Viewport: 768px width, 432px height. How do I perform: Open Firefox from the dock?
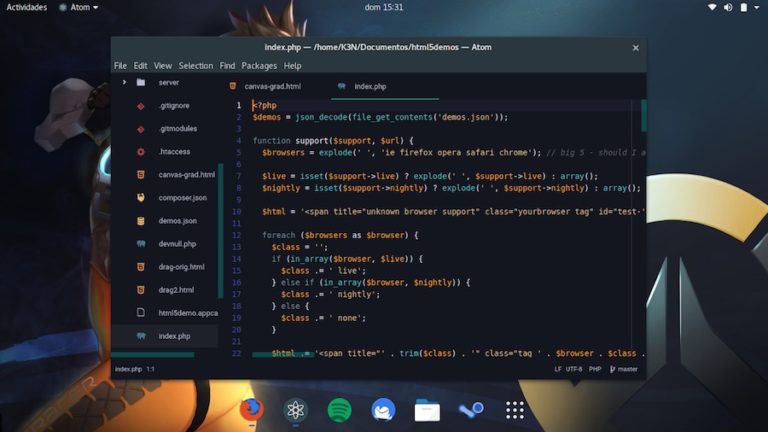[x=251, y=409]
